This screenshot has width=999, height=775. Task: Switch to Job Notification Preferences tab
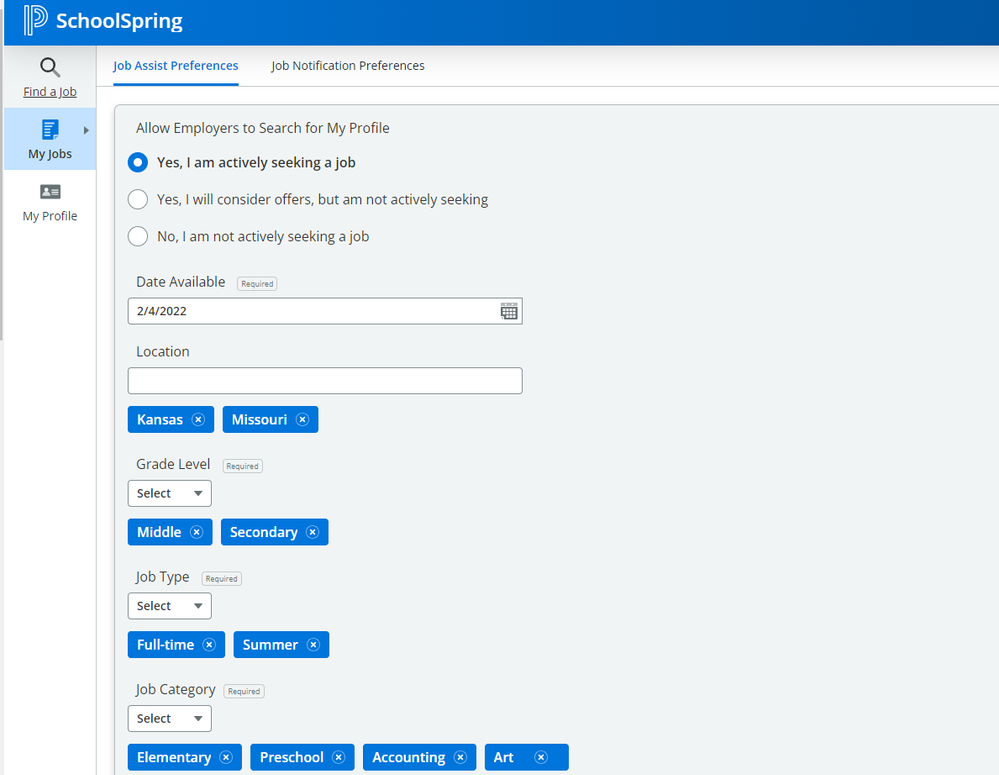(348, 66)
